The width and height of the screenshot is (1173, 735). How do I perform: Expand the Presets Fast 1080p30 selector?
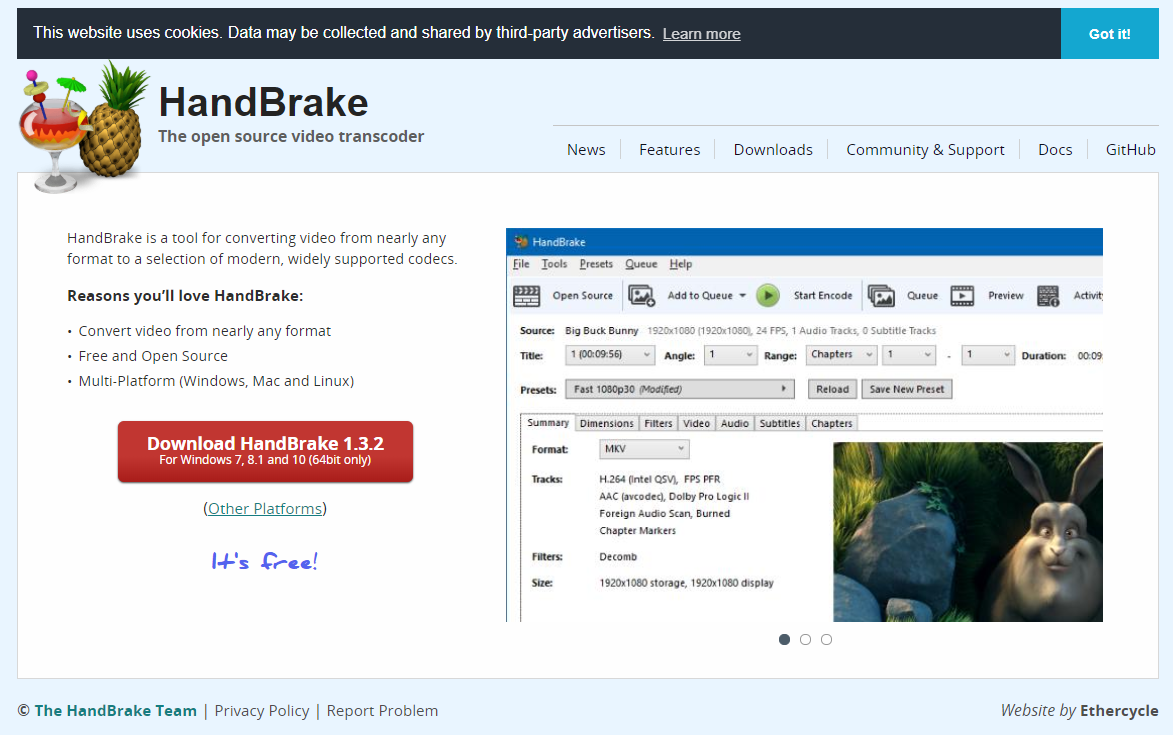679,390
